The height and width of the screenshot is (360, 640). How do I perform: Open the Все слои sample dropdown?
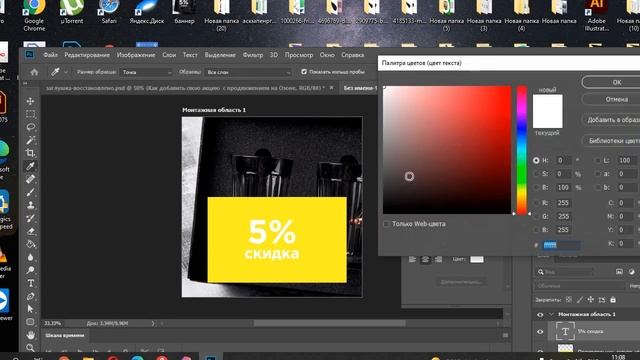coord(248,72)
